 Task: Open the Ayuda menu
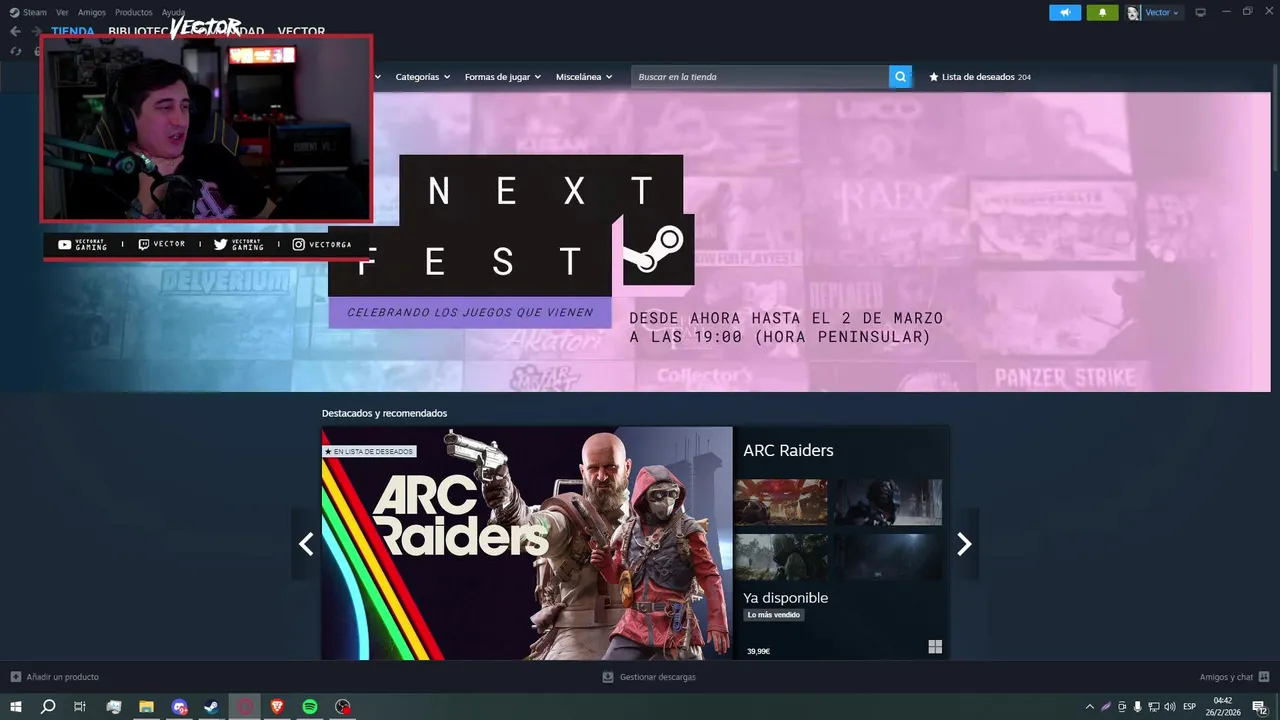tap(173, 12)
